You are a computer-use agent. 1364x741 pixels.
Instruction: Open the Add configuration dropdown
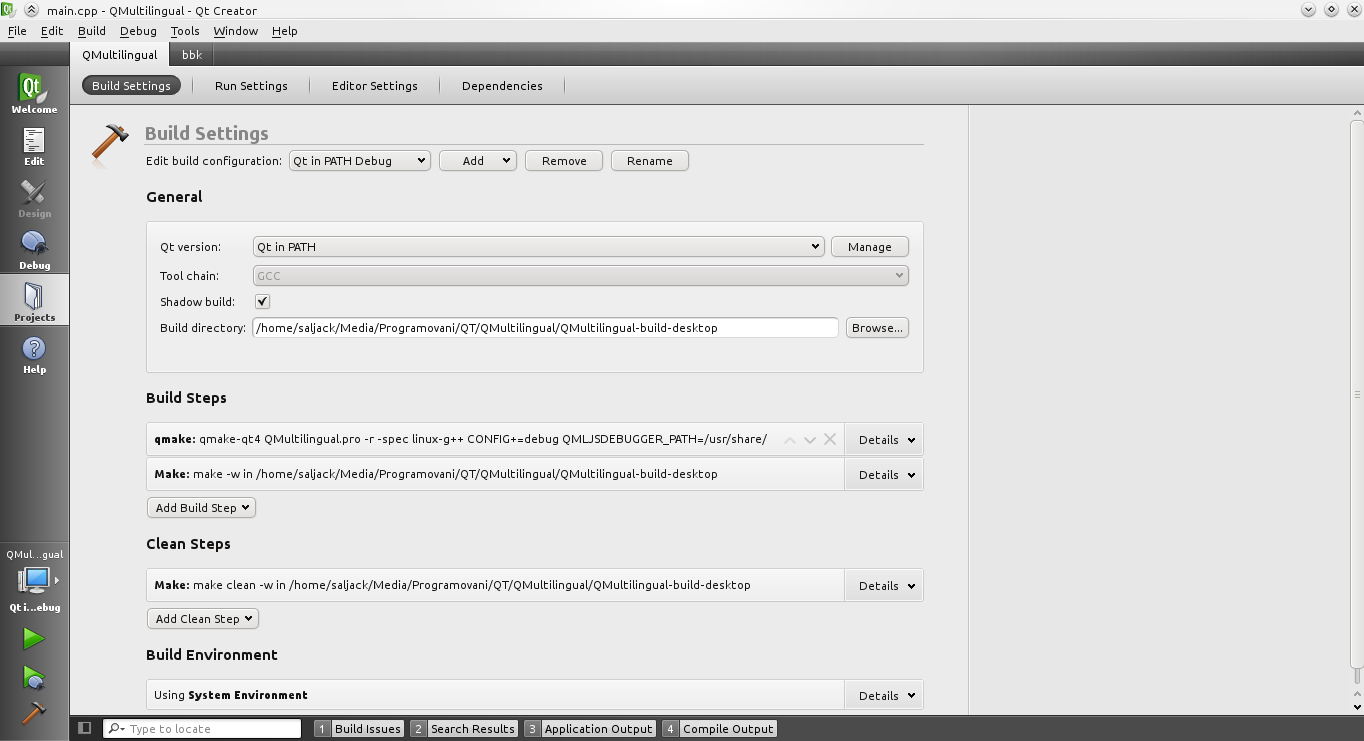coord(478,160)
